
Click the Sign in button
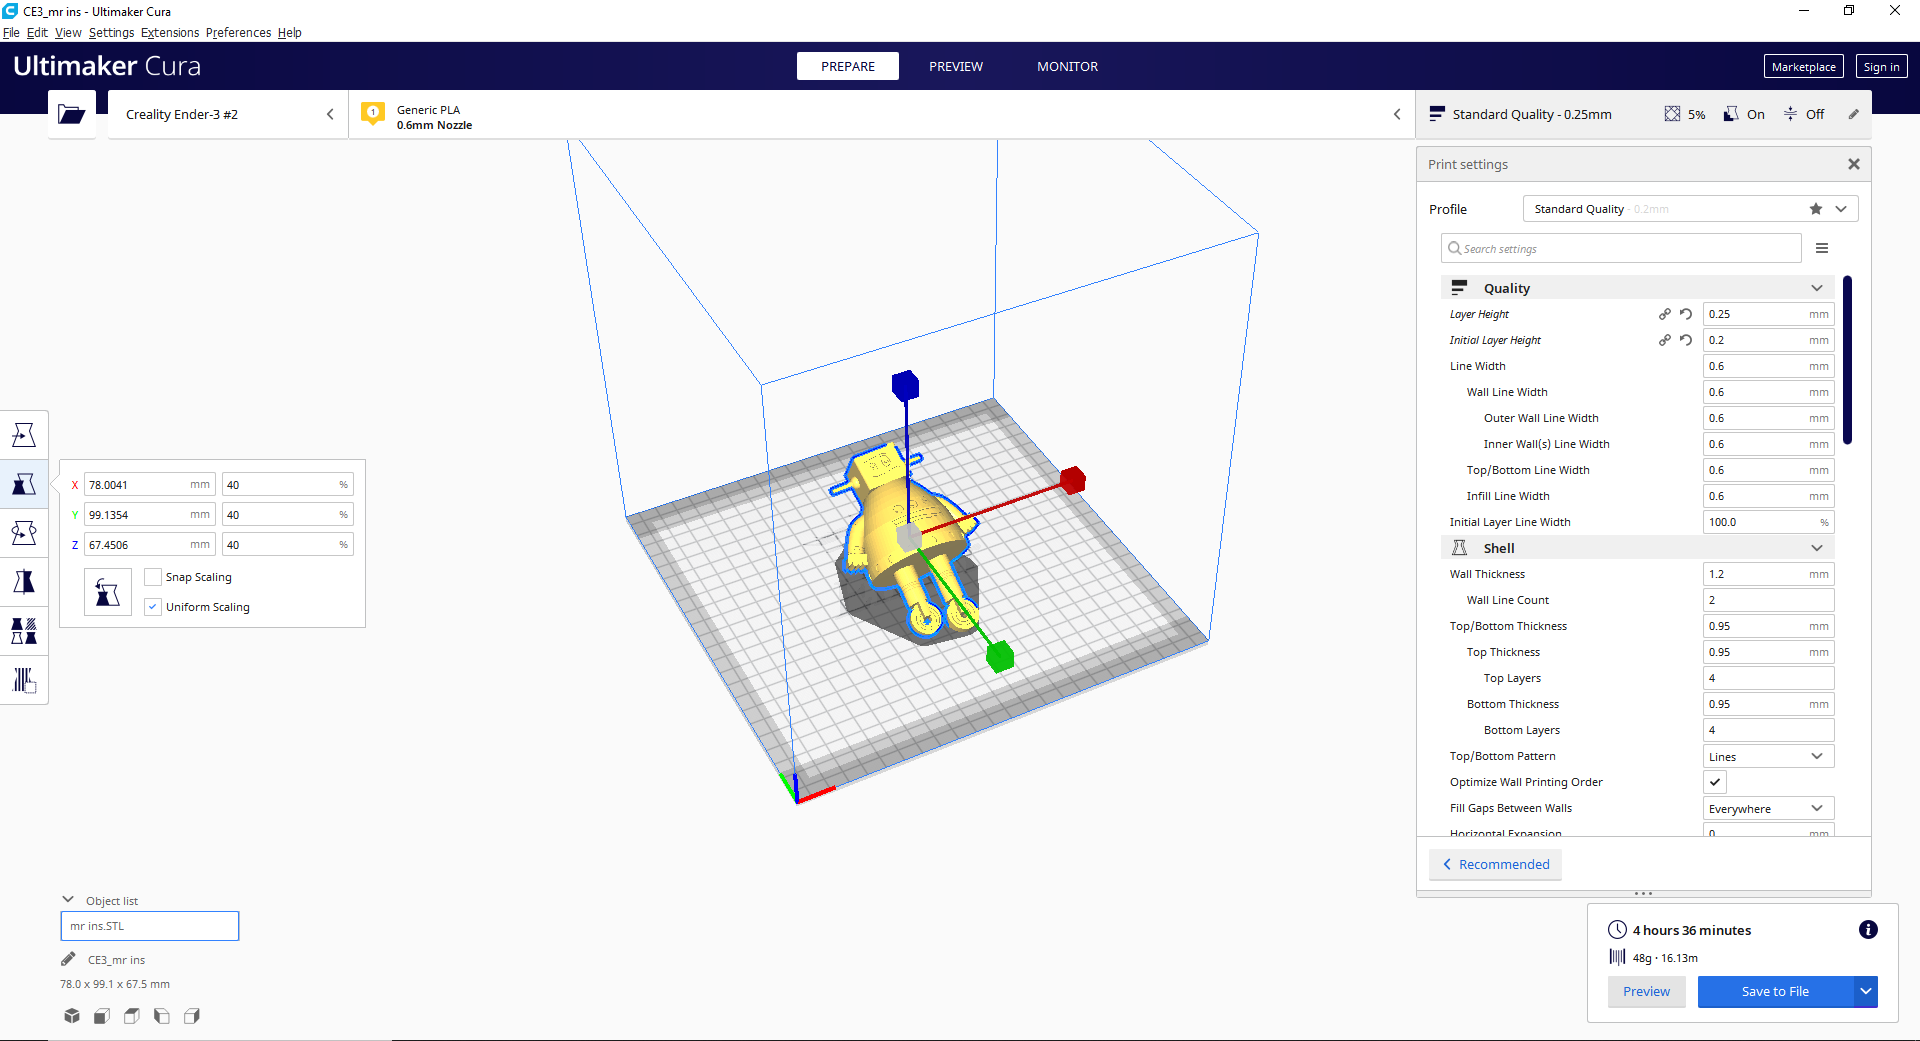(1881, 67)
